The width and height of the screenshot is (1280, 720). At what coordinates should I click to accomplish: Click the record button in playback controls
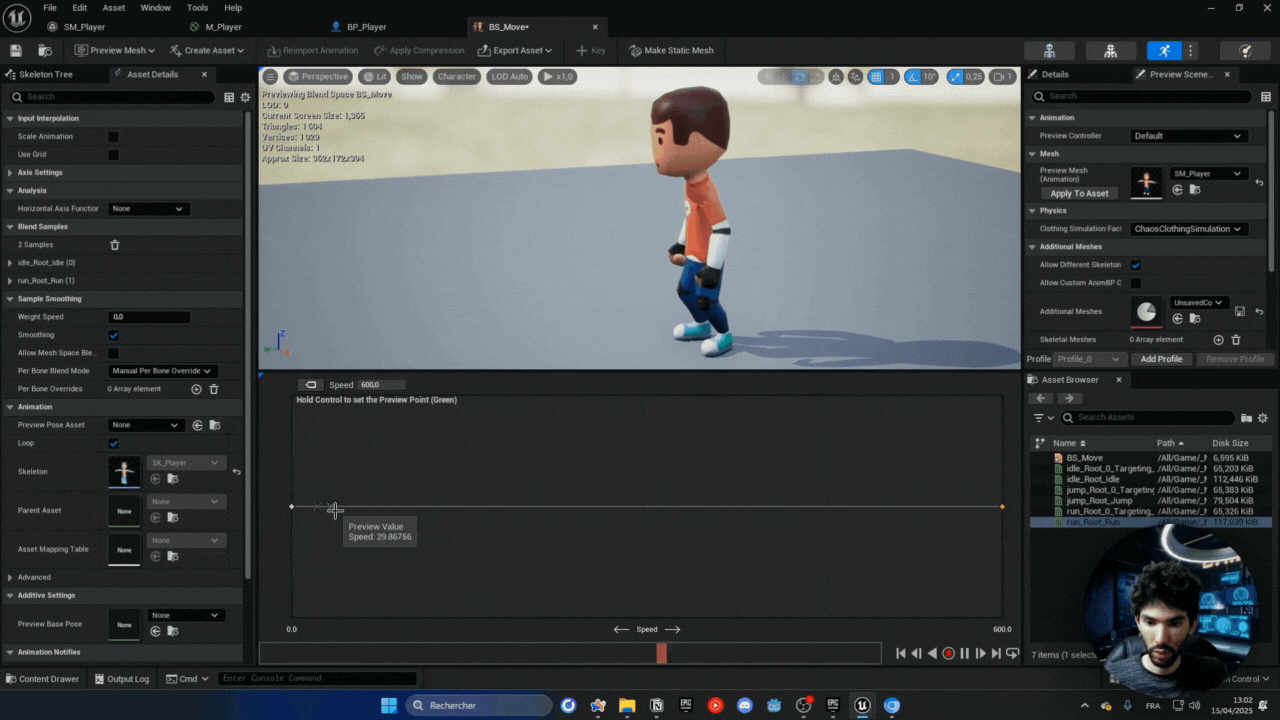click(x=948, y=653)
